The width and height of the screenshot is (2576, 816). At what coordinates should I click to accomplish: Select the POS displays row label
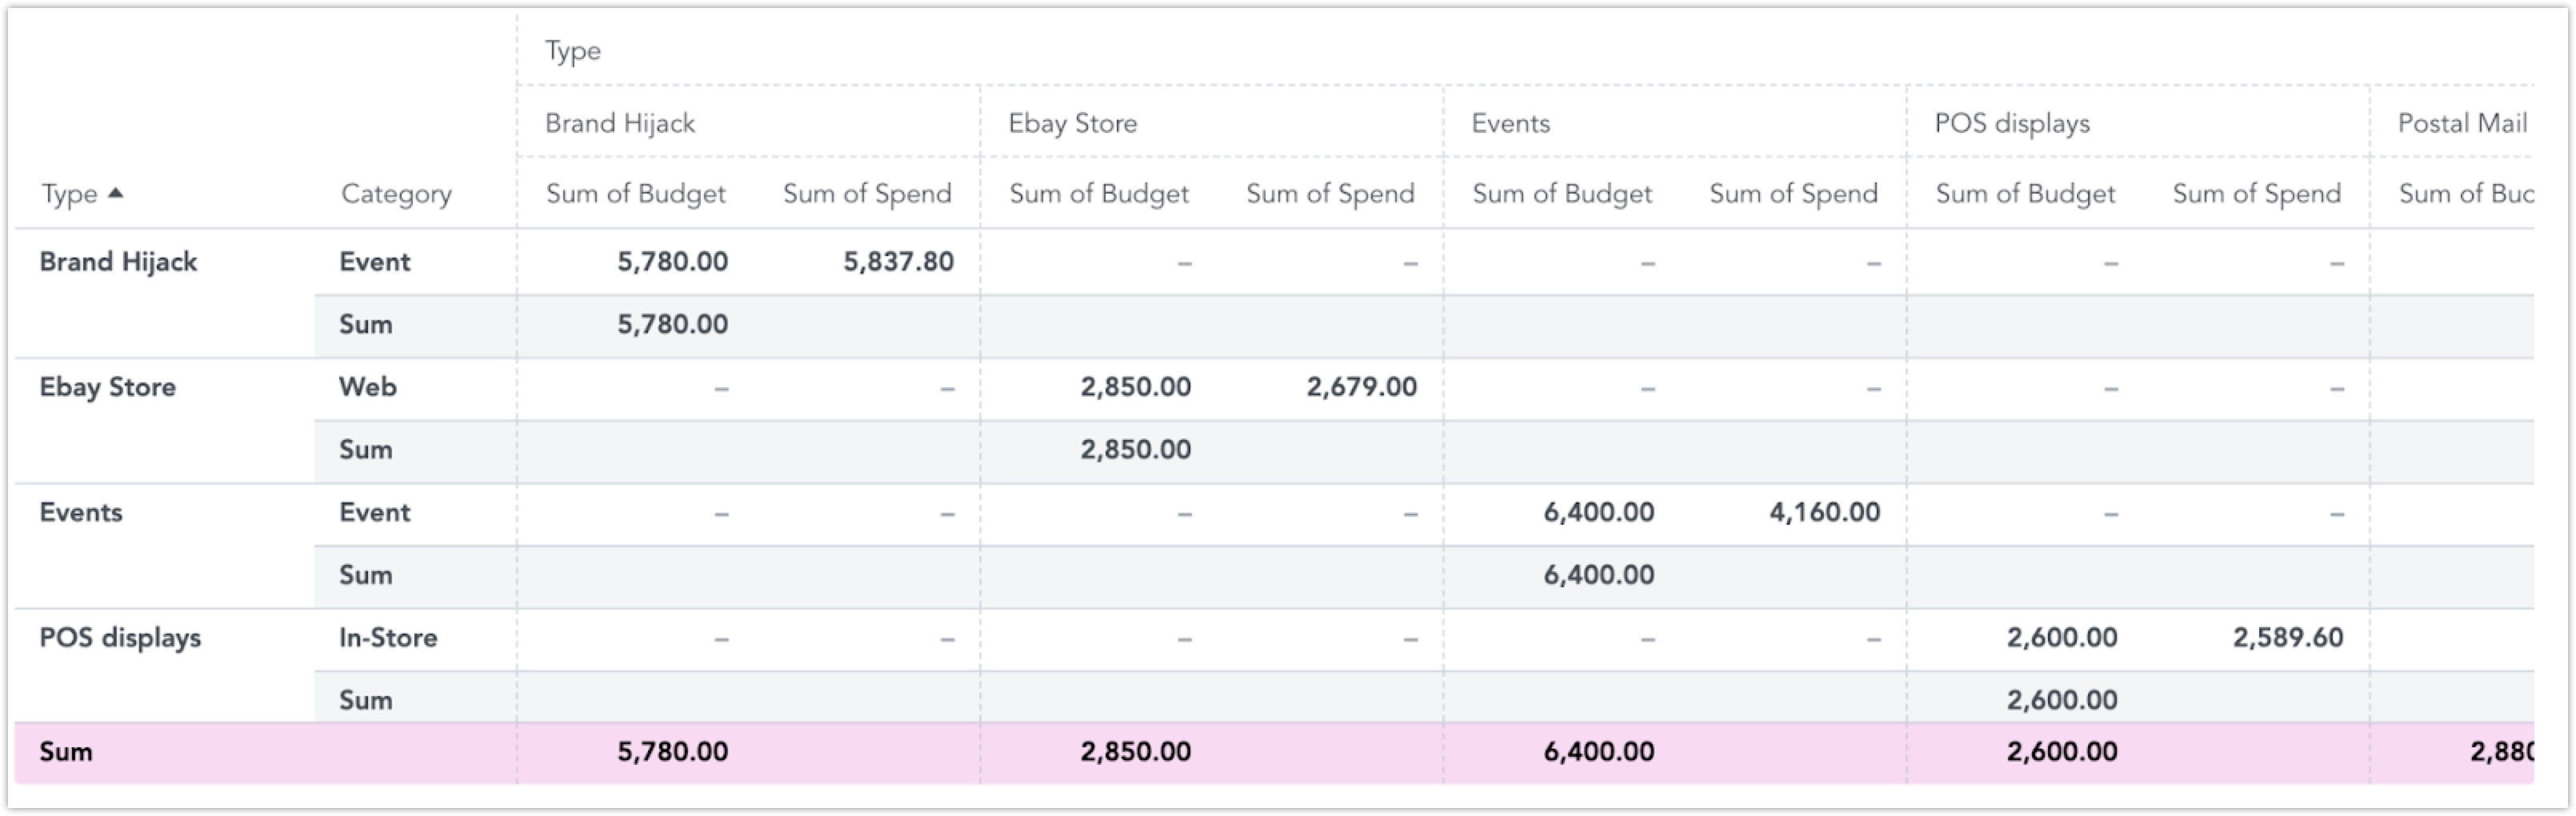point(120,638)
